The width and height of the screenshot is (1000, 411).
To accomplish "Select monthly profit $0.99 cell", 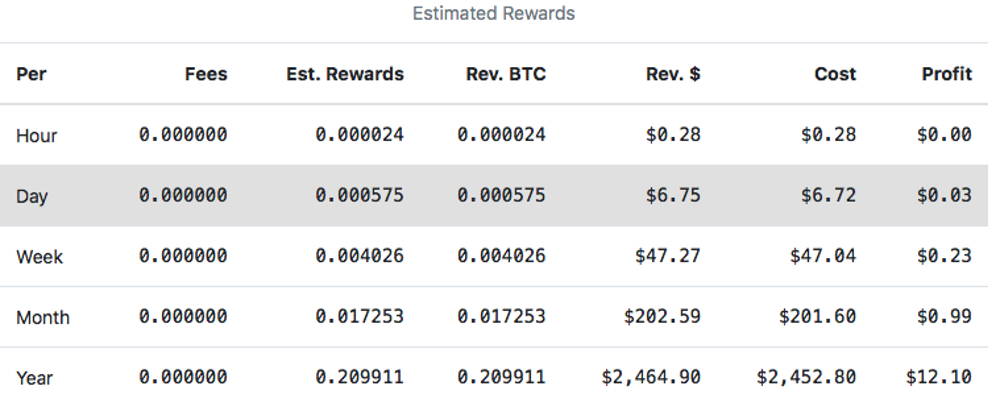I will pyautogui.click(x=945, y=317).
